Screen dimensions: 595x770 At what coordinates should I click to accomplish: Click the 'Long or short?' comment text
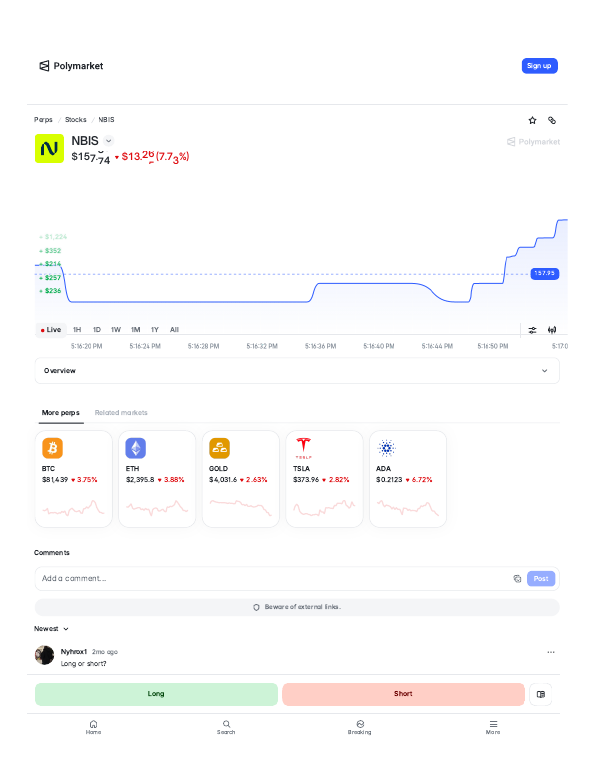(83, 663)
